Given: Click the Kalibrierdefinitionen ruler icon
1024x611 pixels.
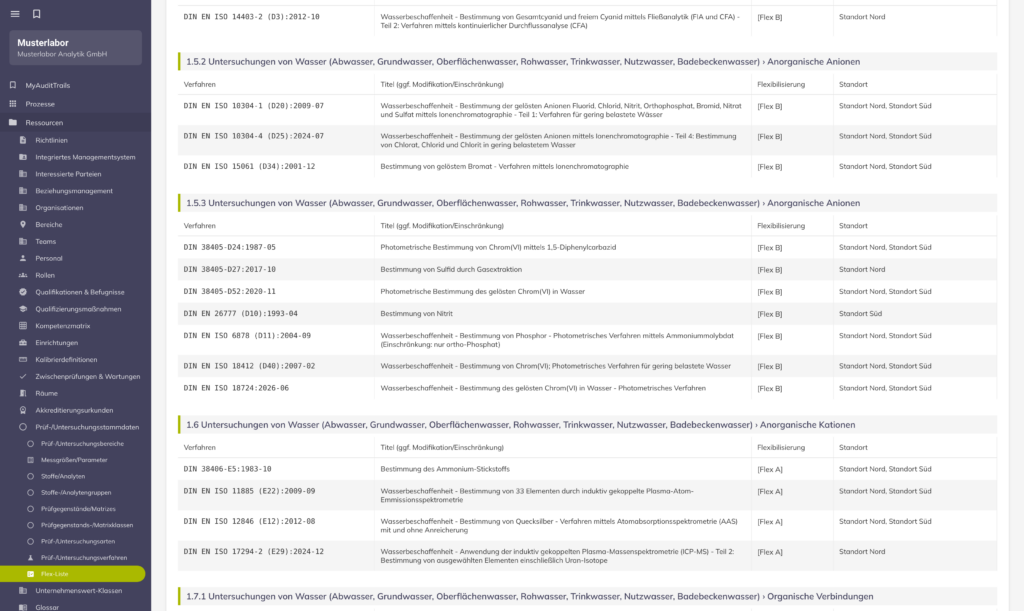Looking at the screenshot, I should point(23,360).
